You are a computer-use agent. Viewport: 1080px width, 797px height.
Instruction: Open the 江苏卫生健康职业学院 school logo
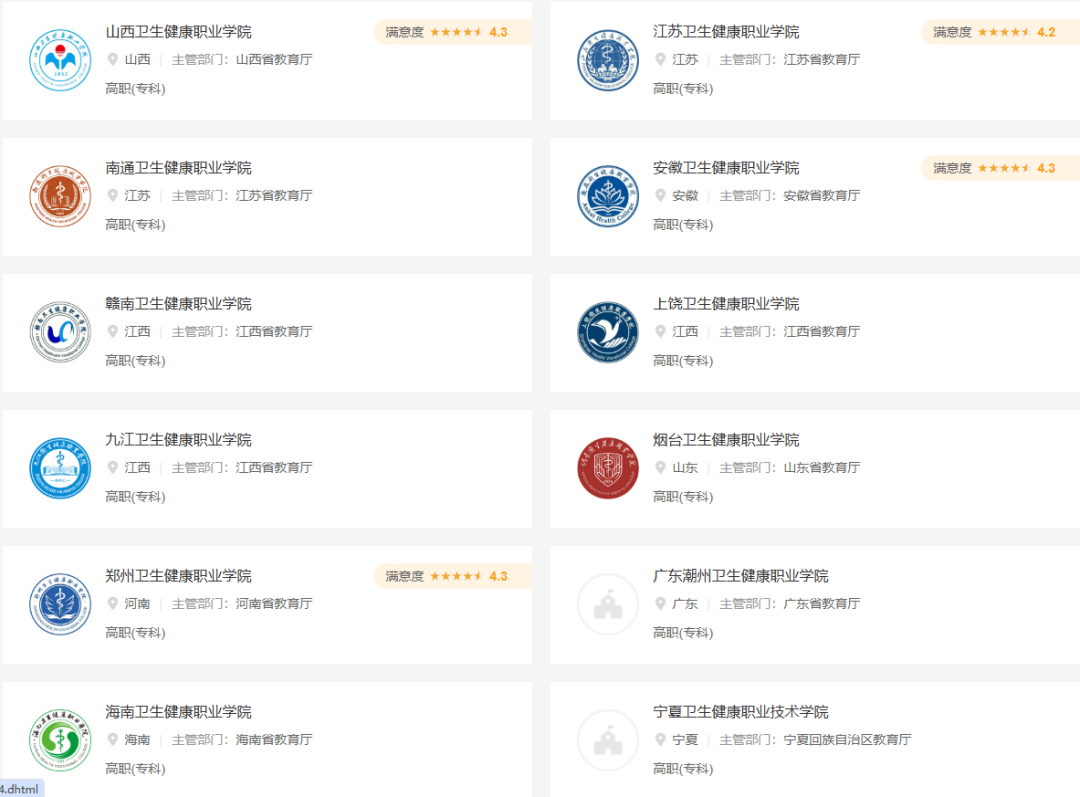pos(608,60)
